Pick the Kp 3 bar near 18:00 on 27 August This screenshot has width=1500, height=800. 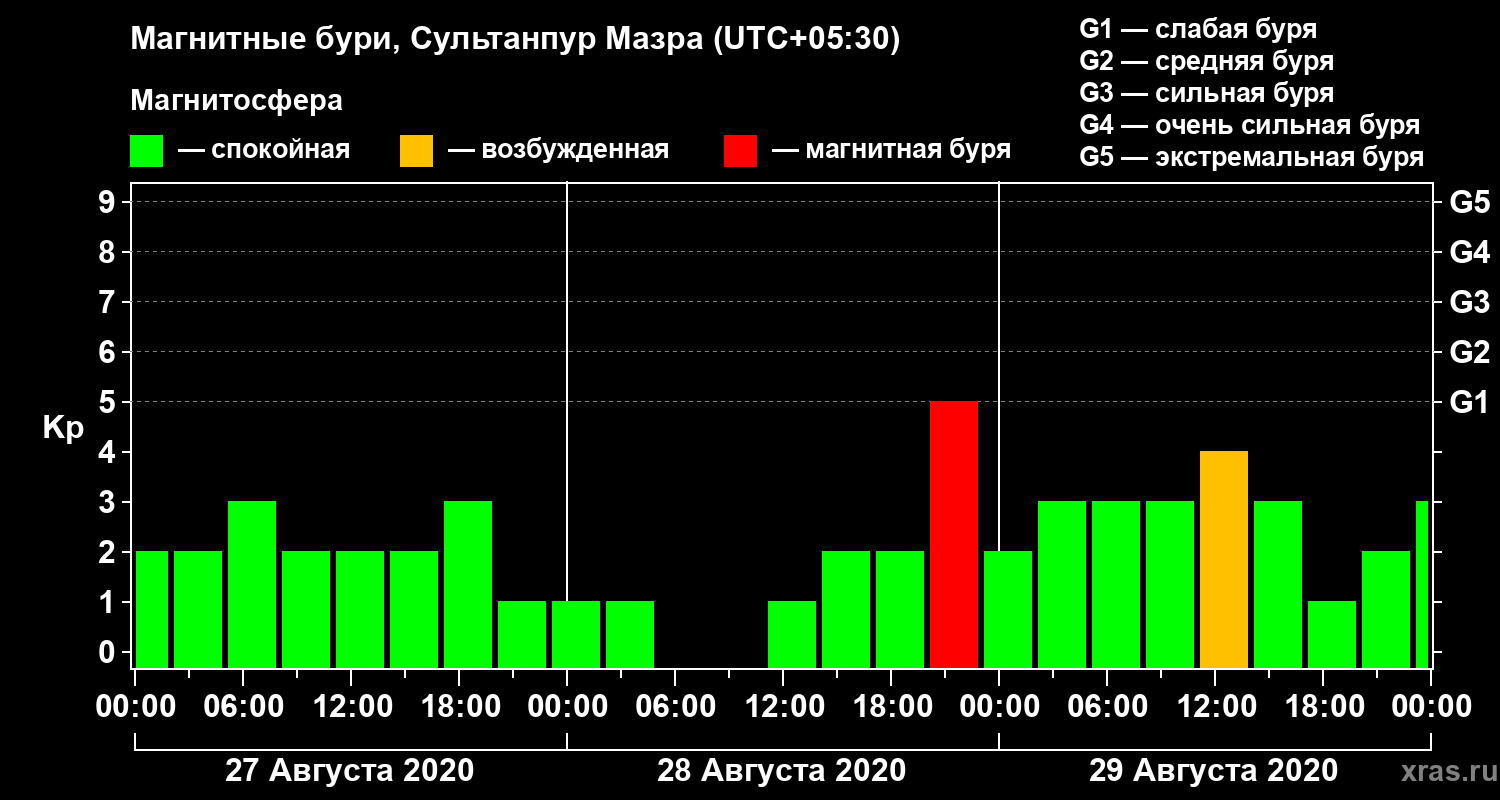coord(468,584)
